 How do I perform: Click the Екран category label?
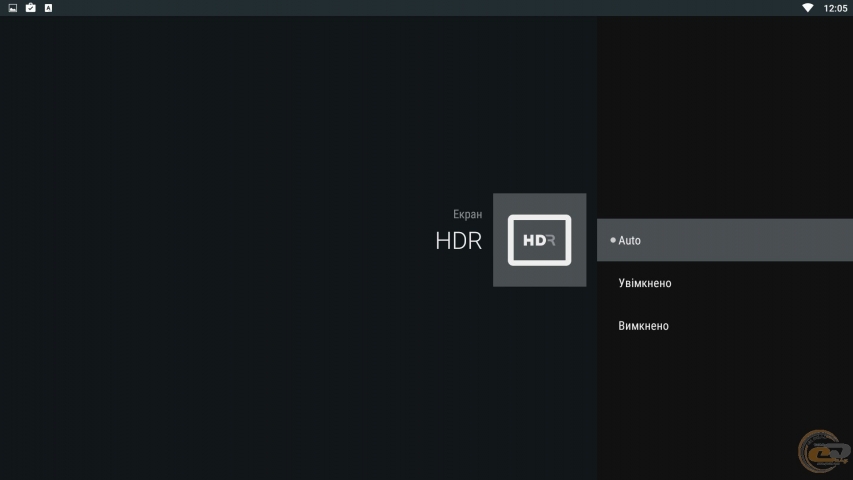467,214
